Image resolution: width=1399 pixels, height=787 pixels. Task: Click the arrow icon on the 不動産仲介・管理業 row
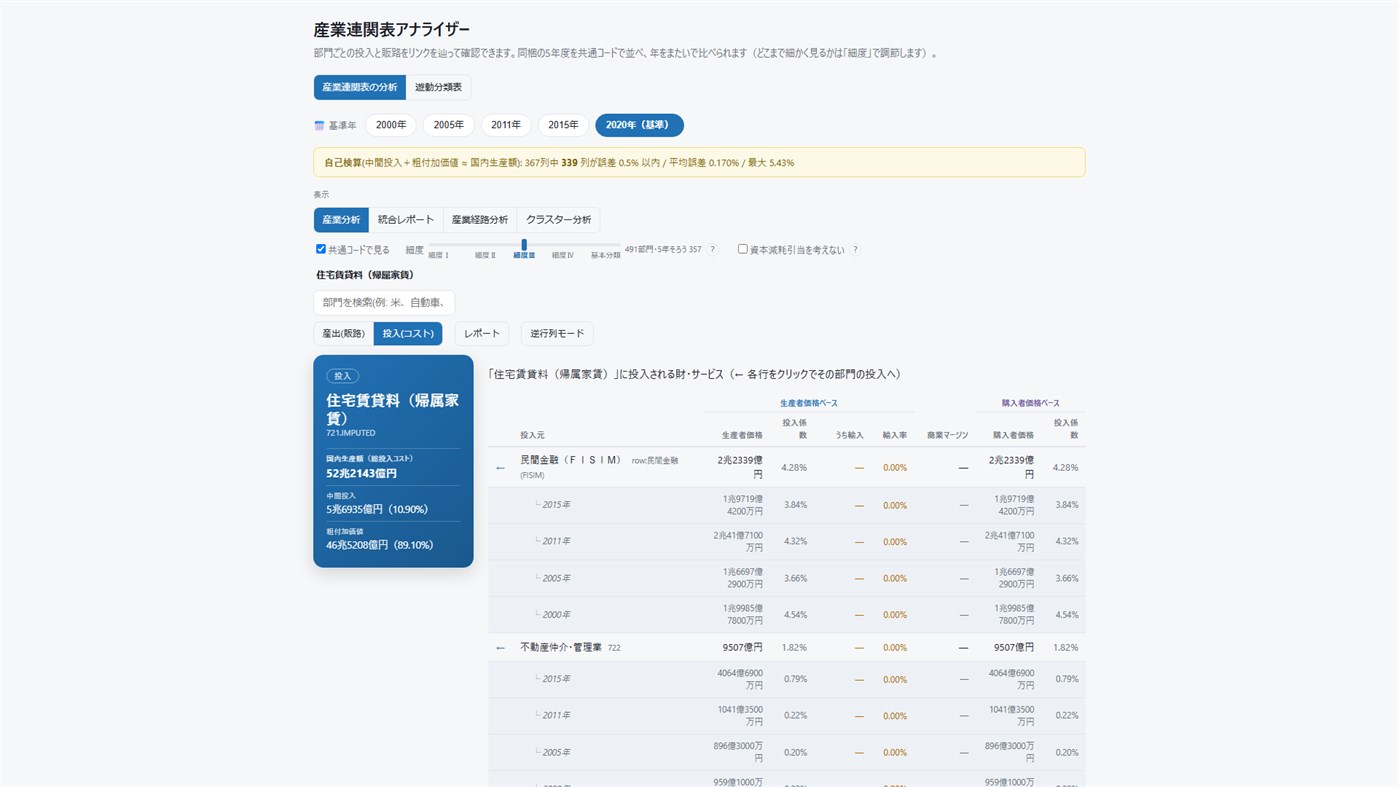coord(500,647)
